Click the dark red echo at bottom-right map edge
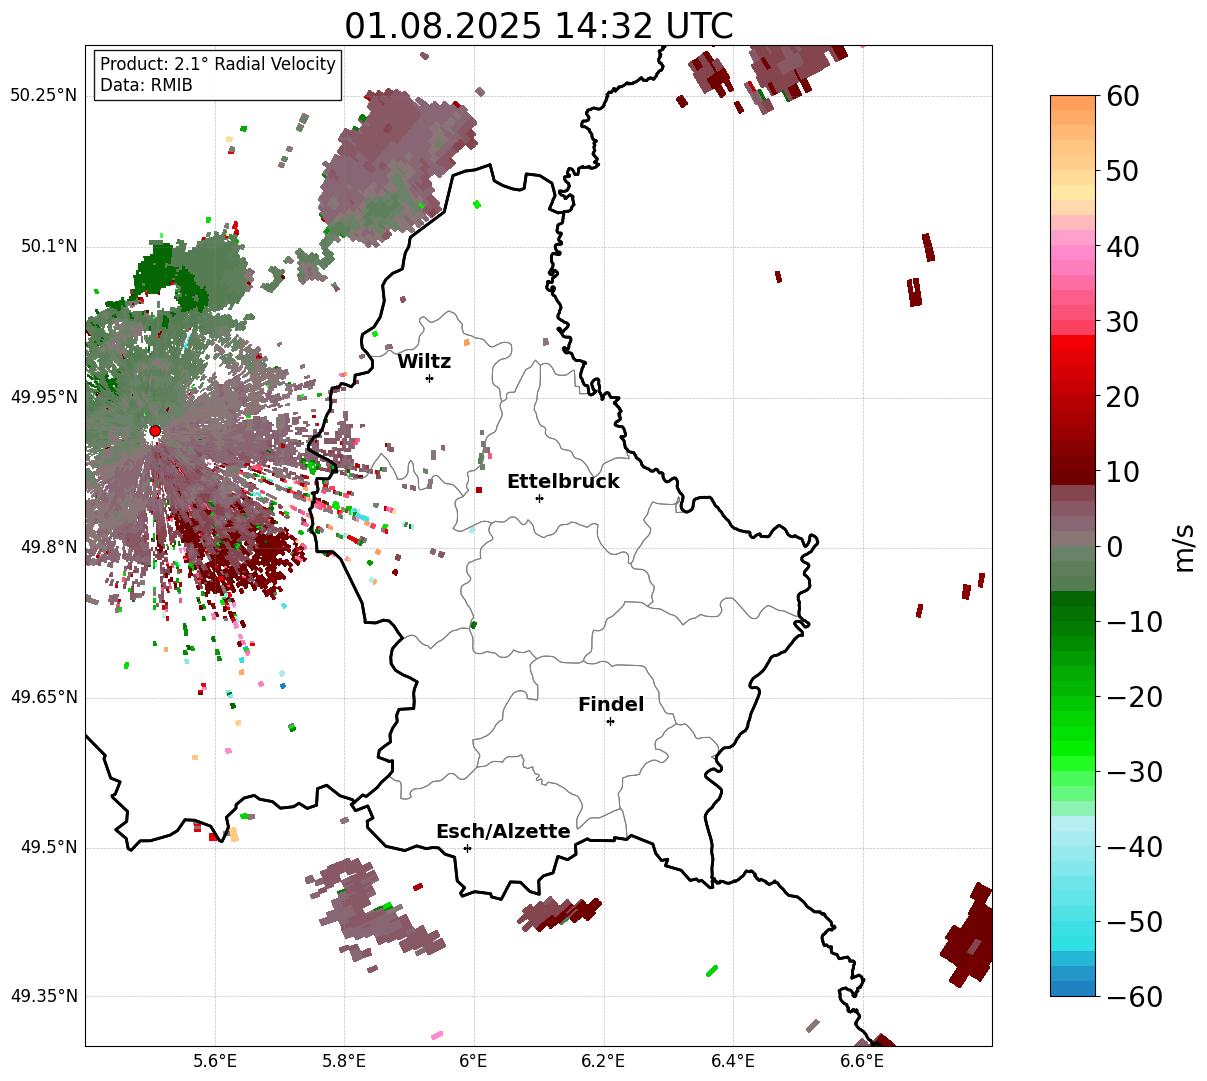1207x1081 pixels. click(969, 935)
